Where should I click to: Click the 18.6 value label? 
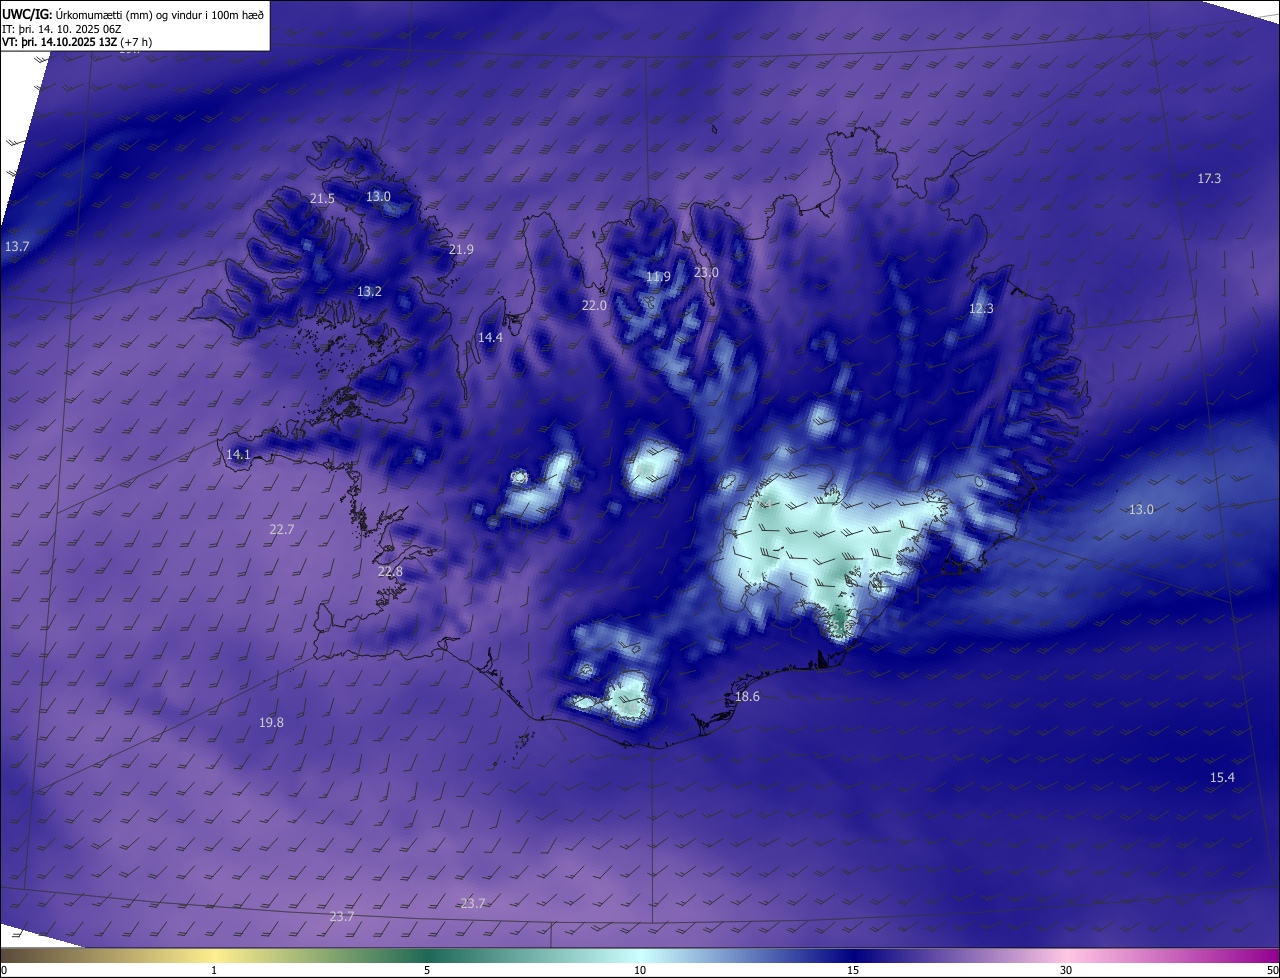click(747, 696)
